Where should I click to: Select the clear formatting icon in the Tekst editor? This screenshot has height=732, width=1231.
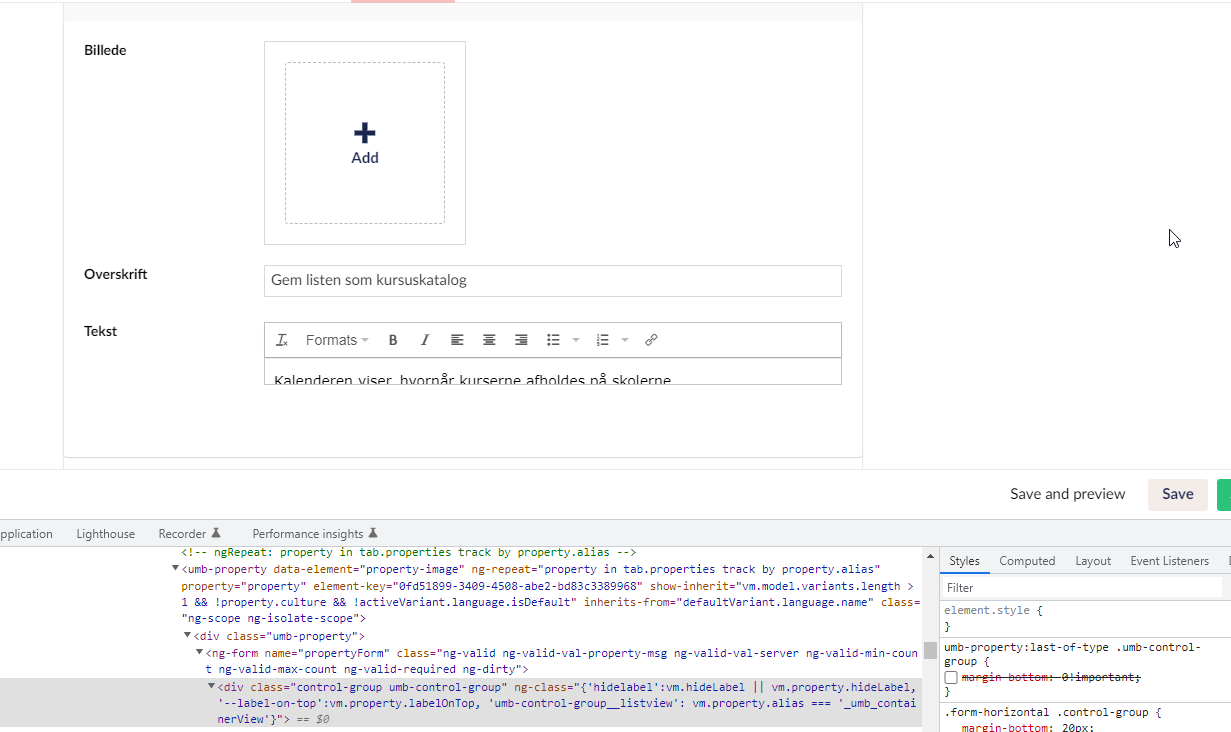tap(281, 339)
